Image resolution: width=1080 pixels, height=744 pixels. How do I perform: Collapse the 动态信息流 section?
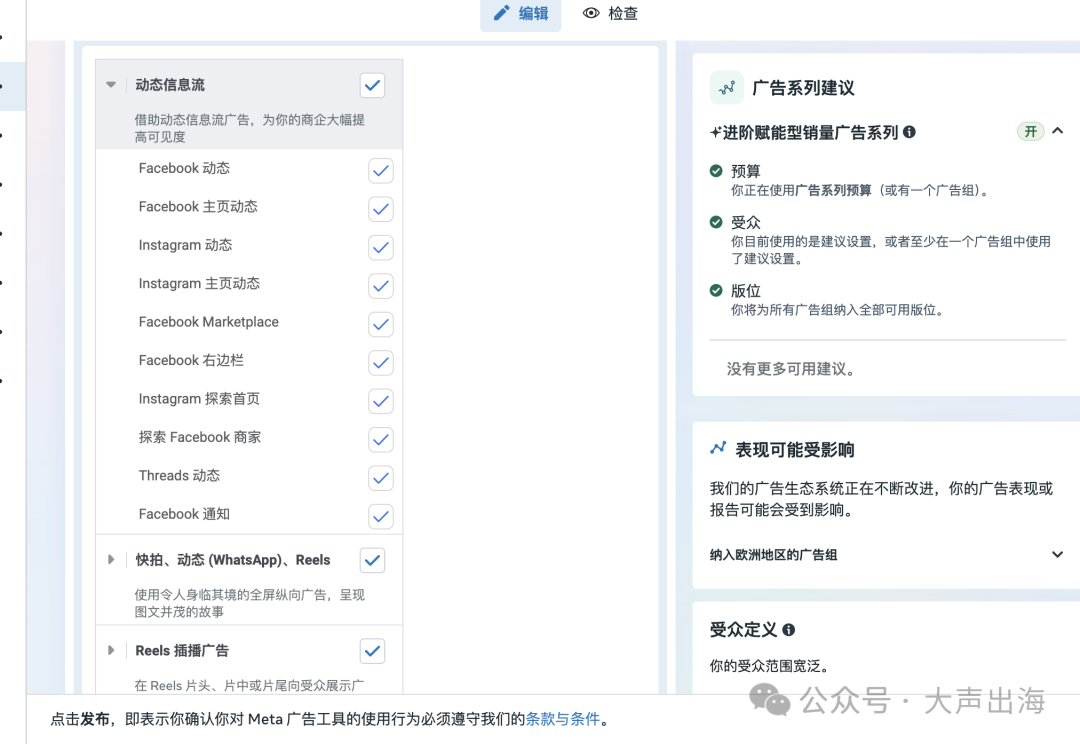tap(111, 85)
